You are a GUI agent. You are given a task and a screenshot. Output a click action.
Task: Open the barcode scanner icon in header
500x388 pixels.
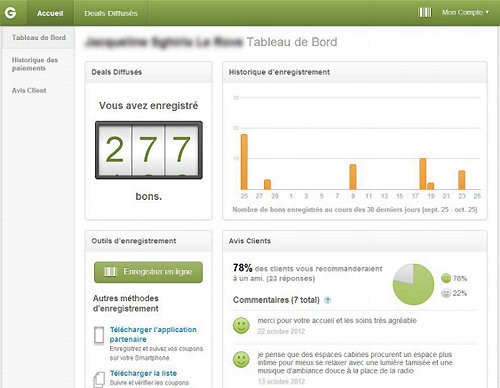tap(425, 13)
